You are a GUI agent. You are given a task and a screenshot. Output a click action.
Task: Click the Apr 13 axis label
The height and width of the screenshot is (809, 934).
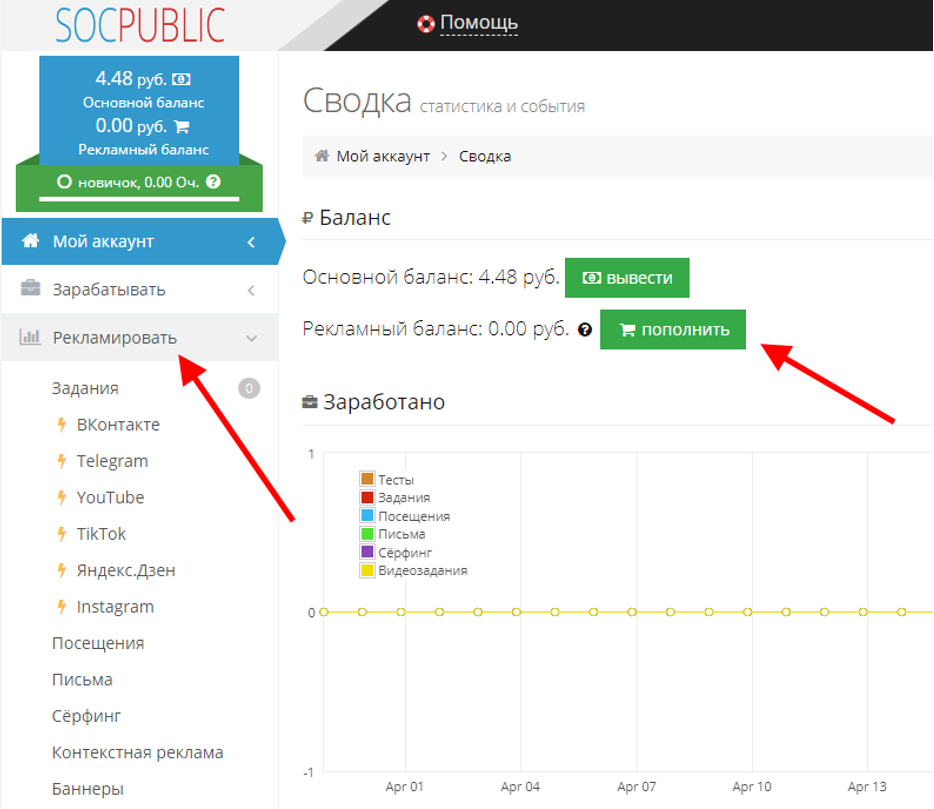[867, 787]
